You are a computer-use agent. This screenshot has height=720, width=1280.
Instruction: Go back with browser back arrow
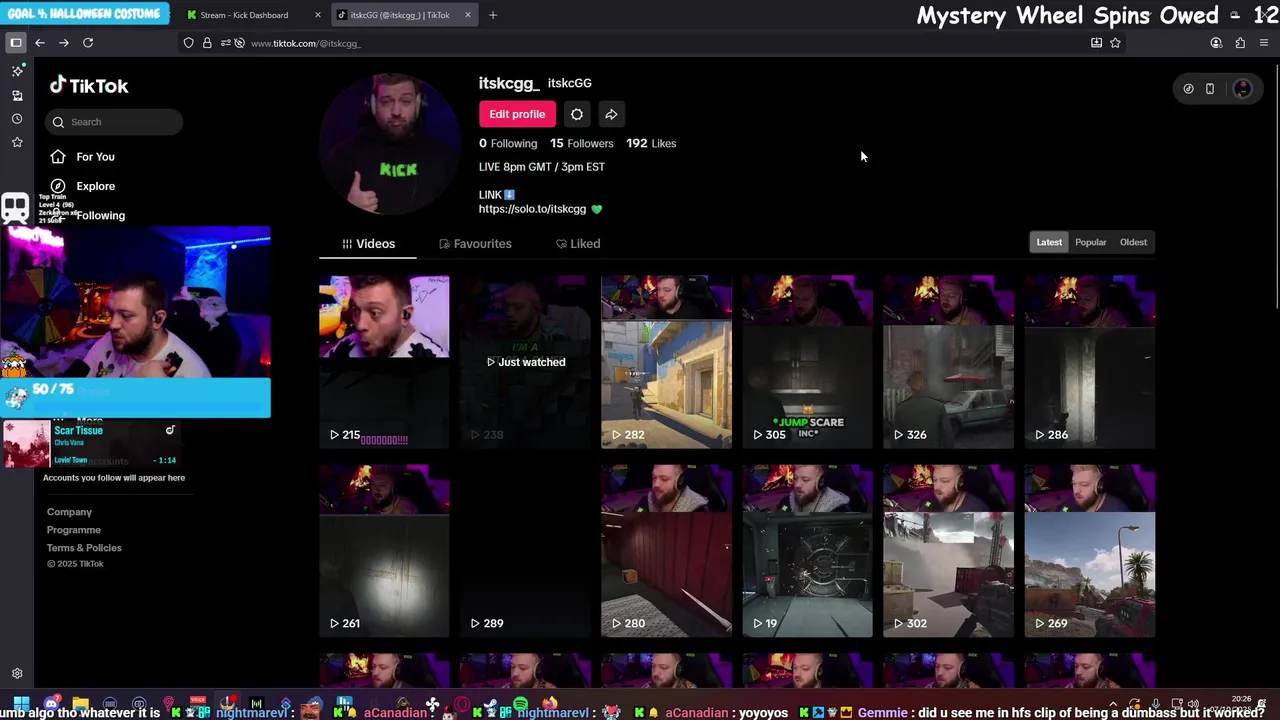[x=40, y=43]
